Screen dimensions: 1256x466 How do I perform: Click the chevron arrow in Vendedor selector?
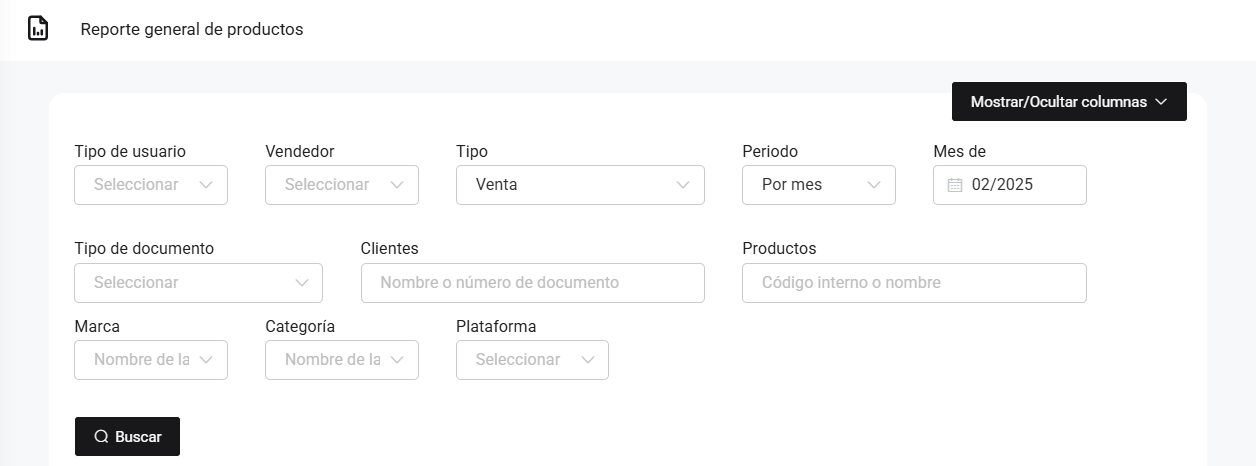(x=397, y=185)
